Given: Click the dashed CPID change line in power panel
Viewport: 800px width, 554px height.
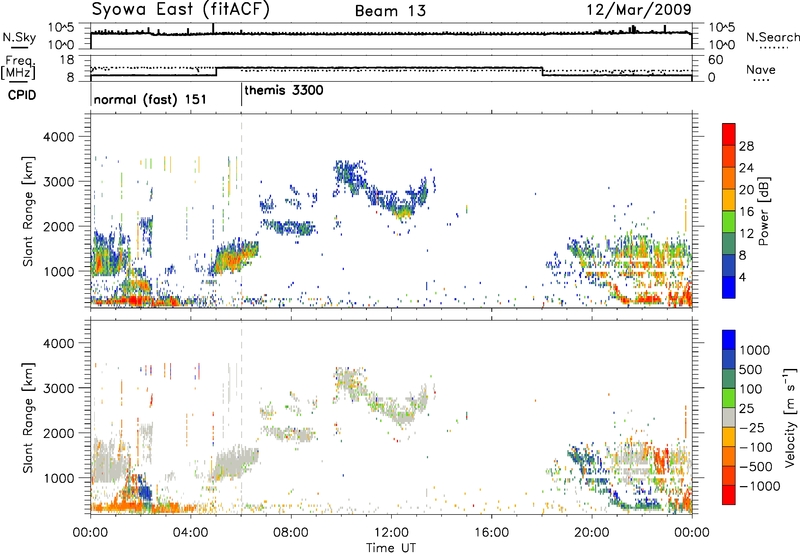Looking at the screenshot, I should [241, 210].
